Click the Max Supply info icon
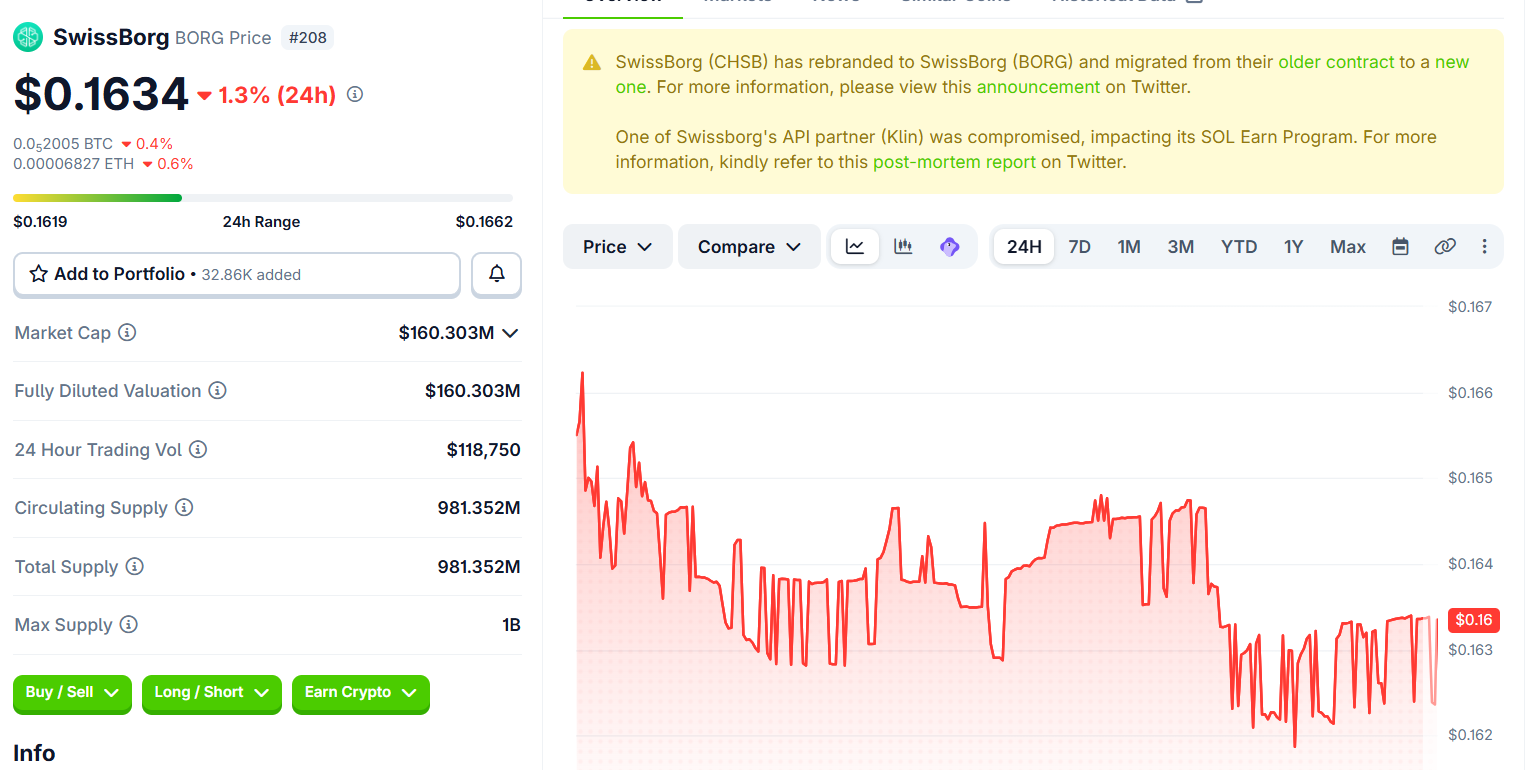1531x770 pixels. click(x=128, y=625)
